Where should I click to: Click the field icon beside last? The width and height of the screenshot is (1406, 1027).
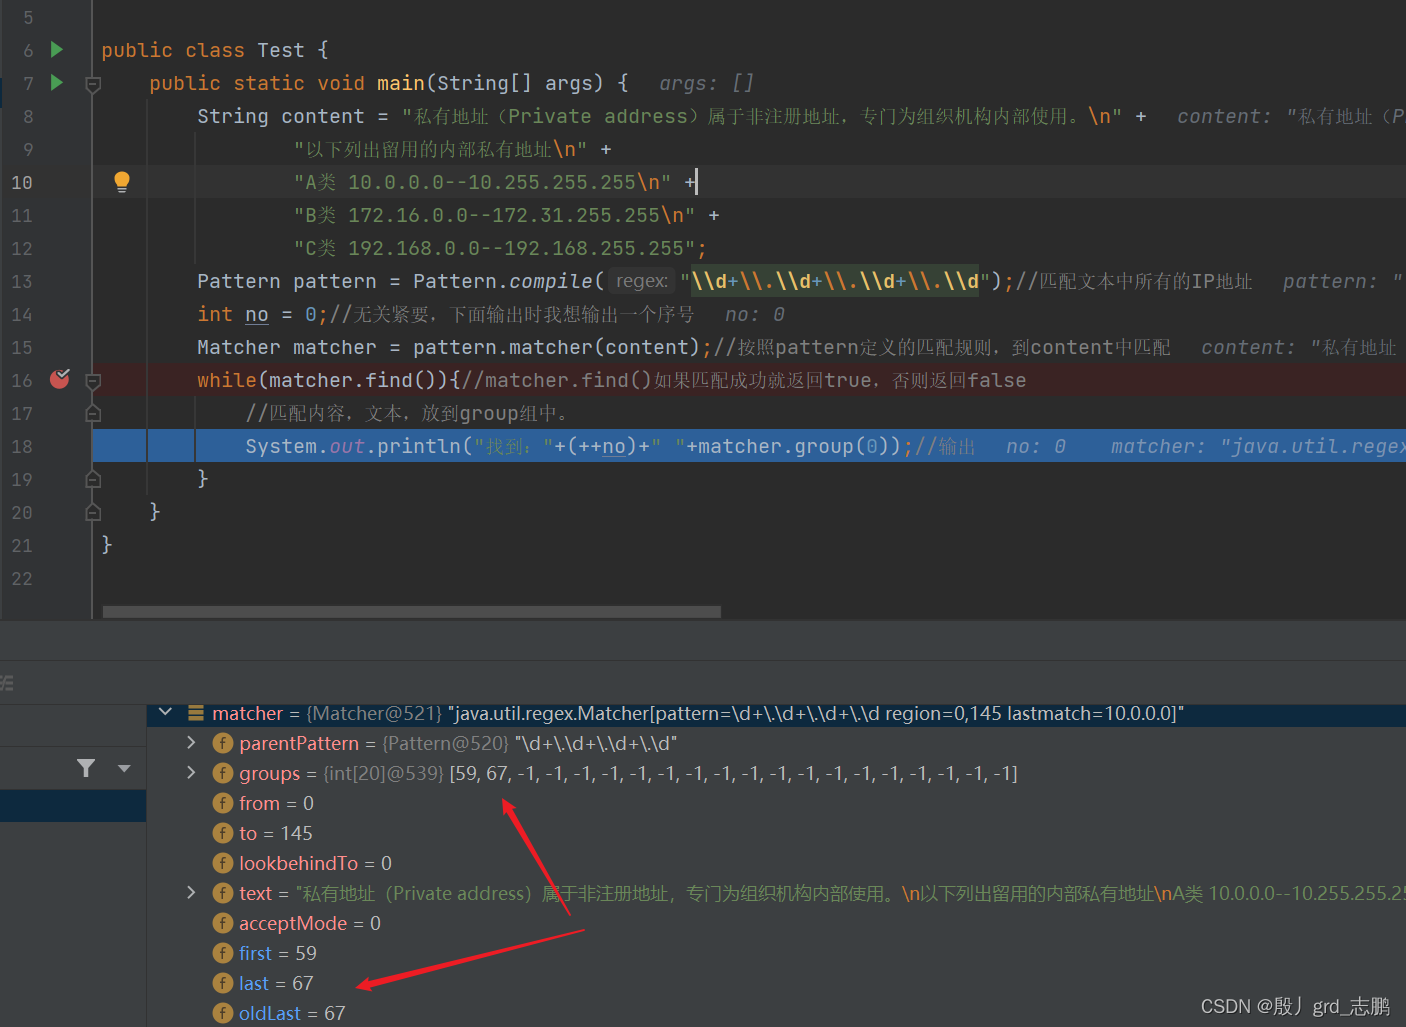coord(223,983)
